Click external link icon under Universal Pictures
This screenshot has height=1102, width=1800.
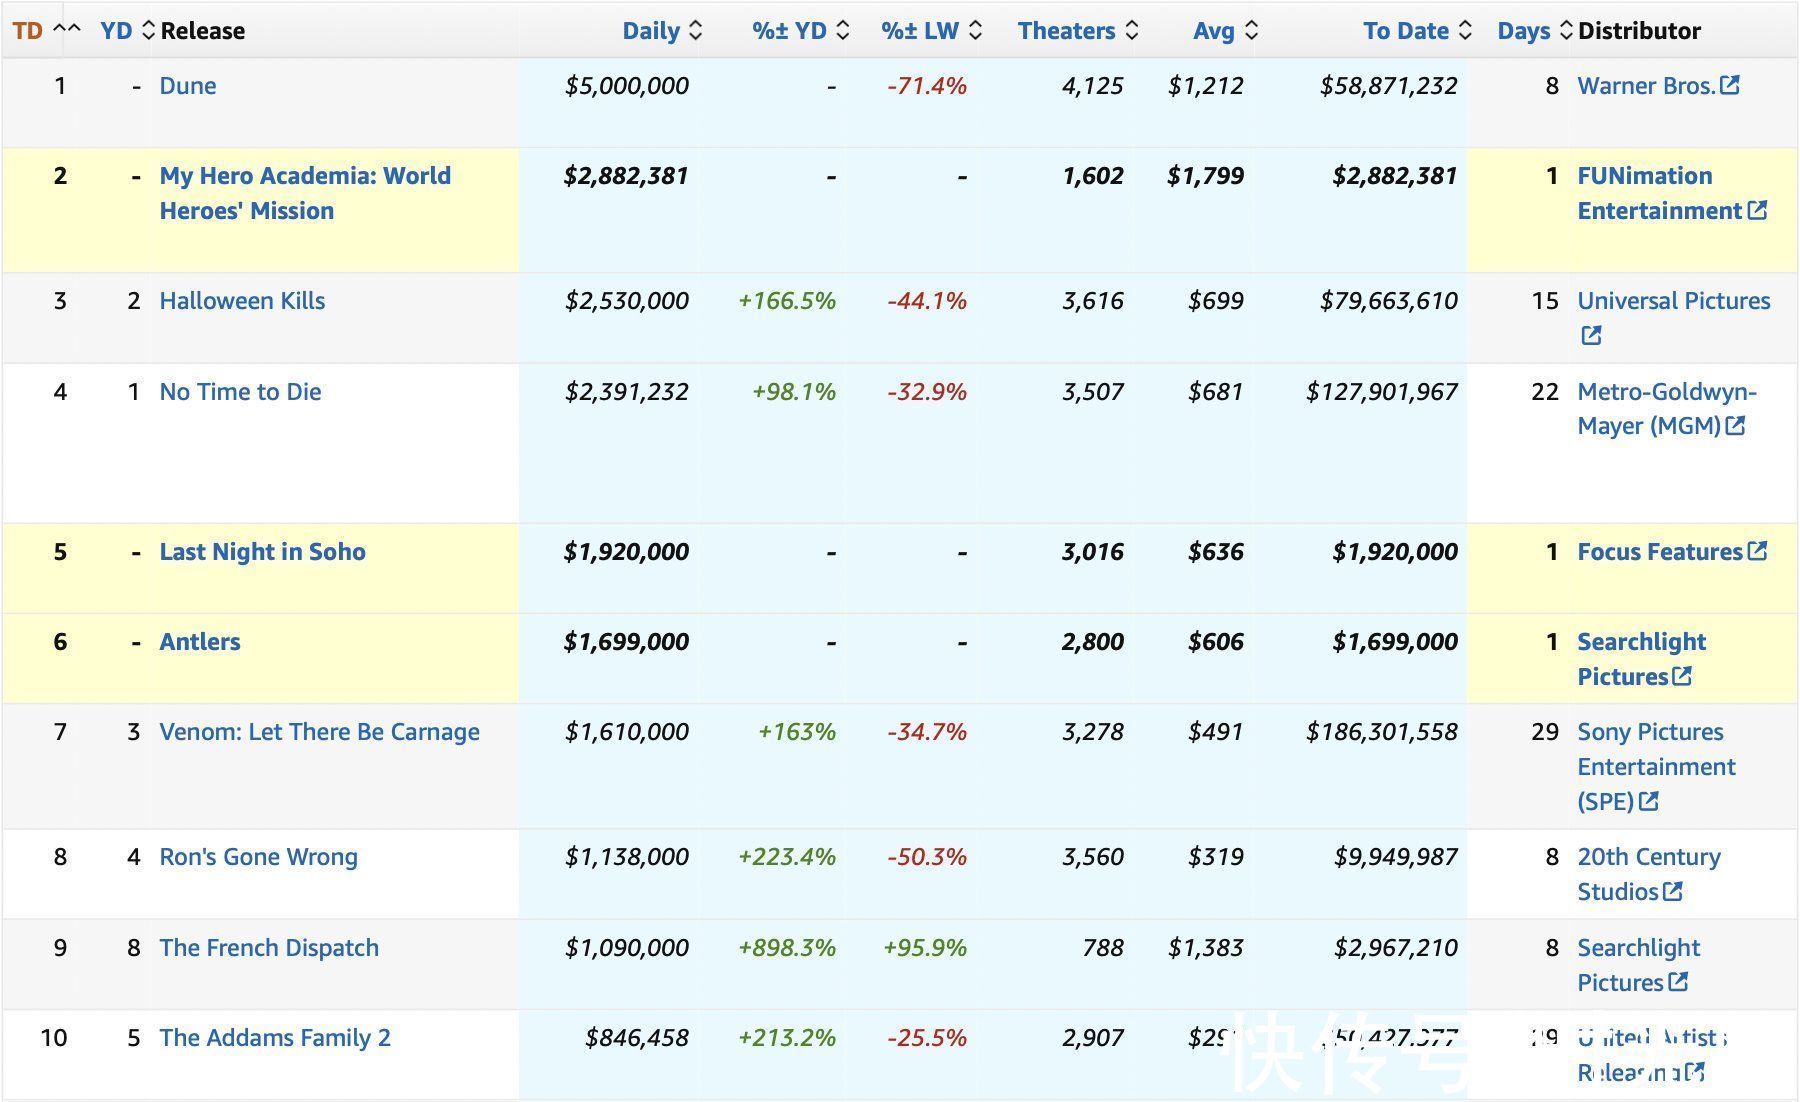coord(1591,336)
